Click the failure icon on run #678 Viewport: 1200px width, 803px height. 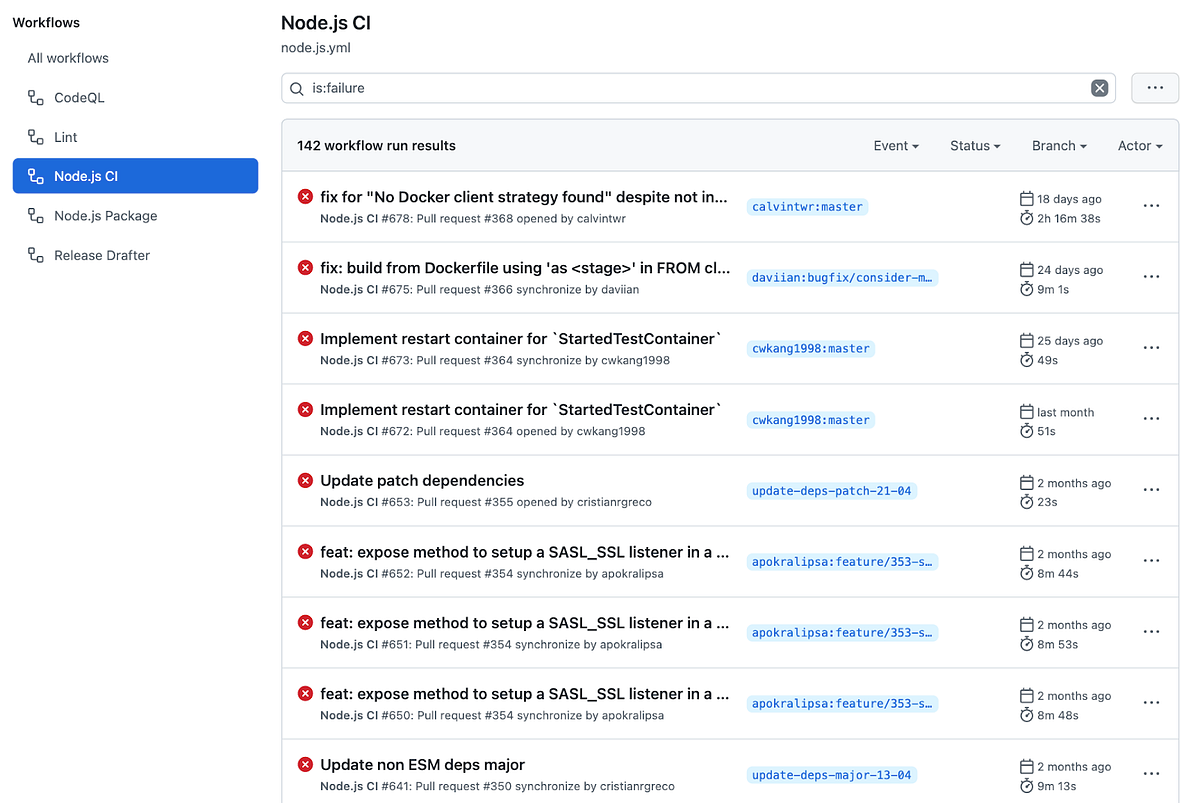coord(305,196)
